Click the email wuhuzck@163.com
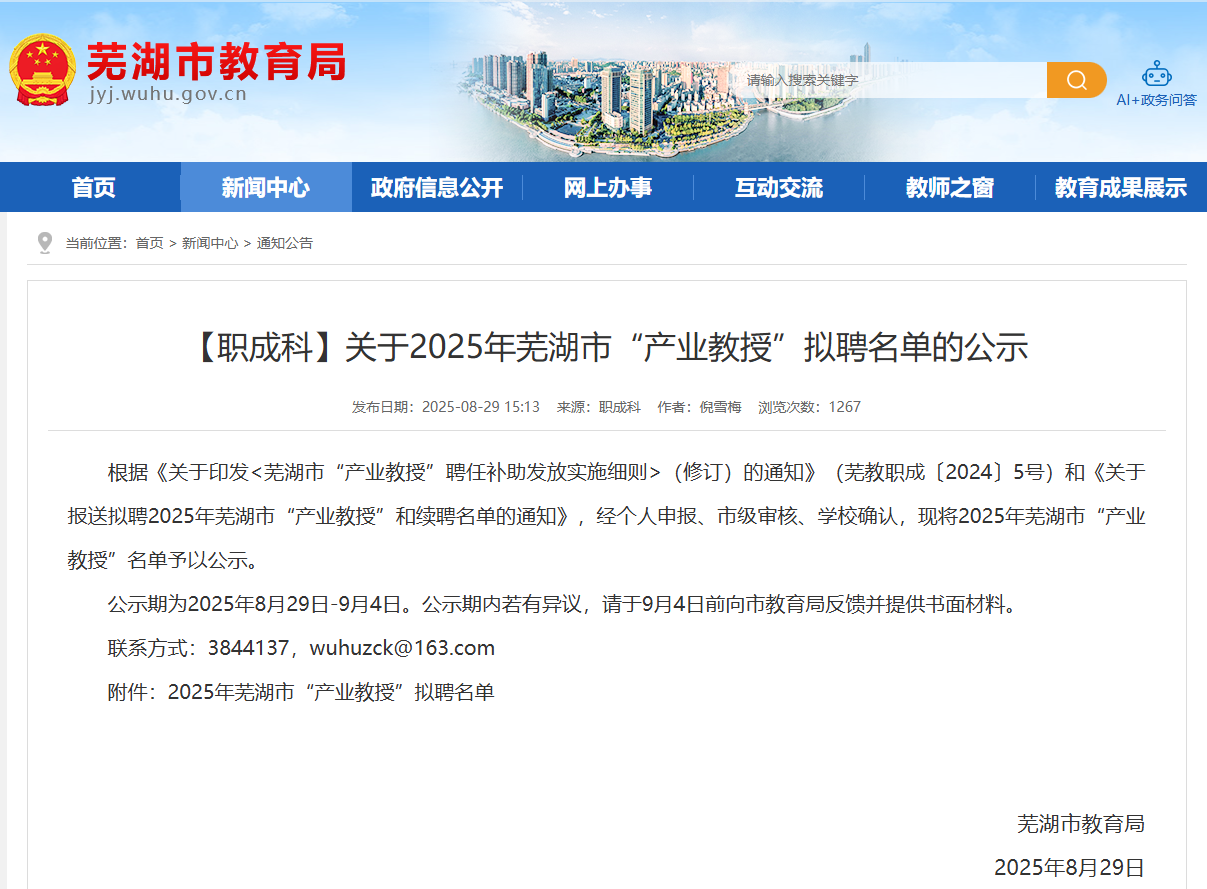Viewport: 1207px width, 889px height. coord(402,648)
